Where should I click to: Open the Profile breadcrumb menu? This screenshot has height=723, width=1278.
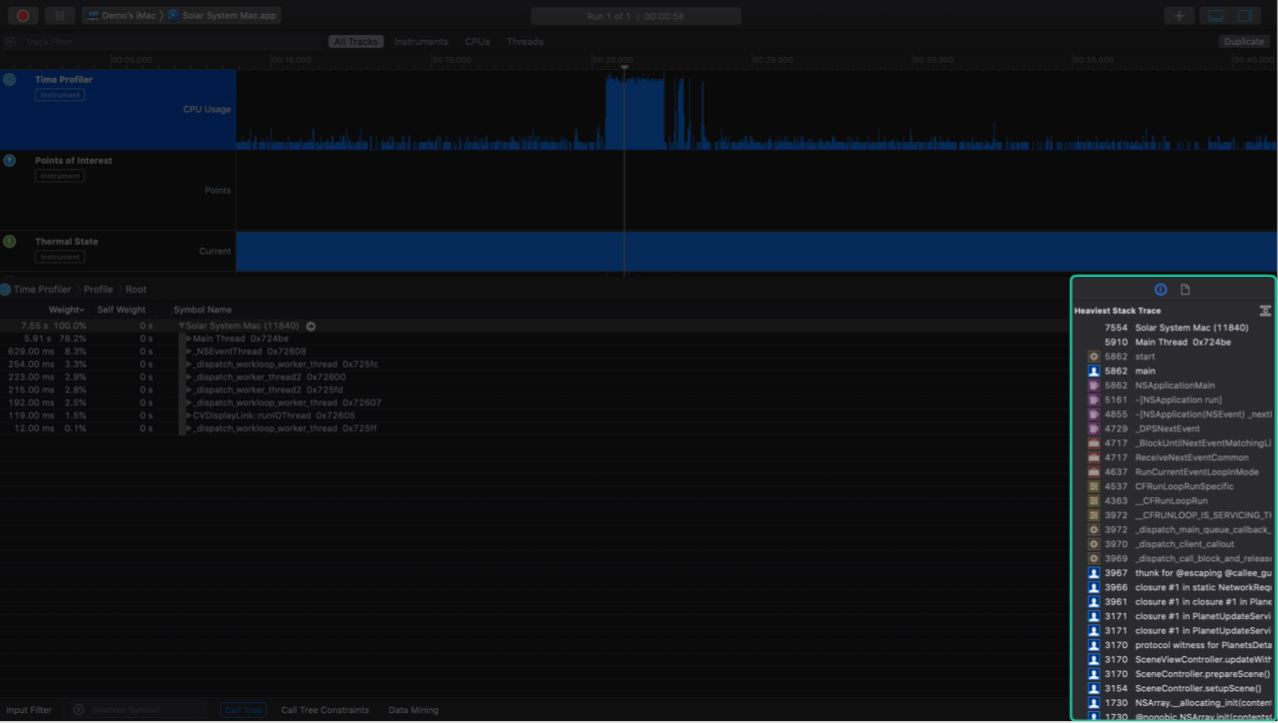click(98, 289)
